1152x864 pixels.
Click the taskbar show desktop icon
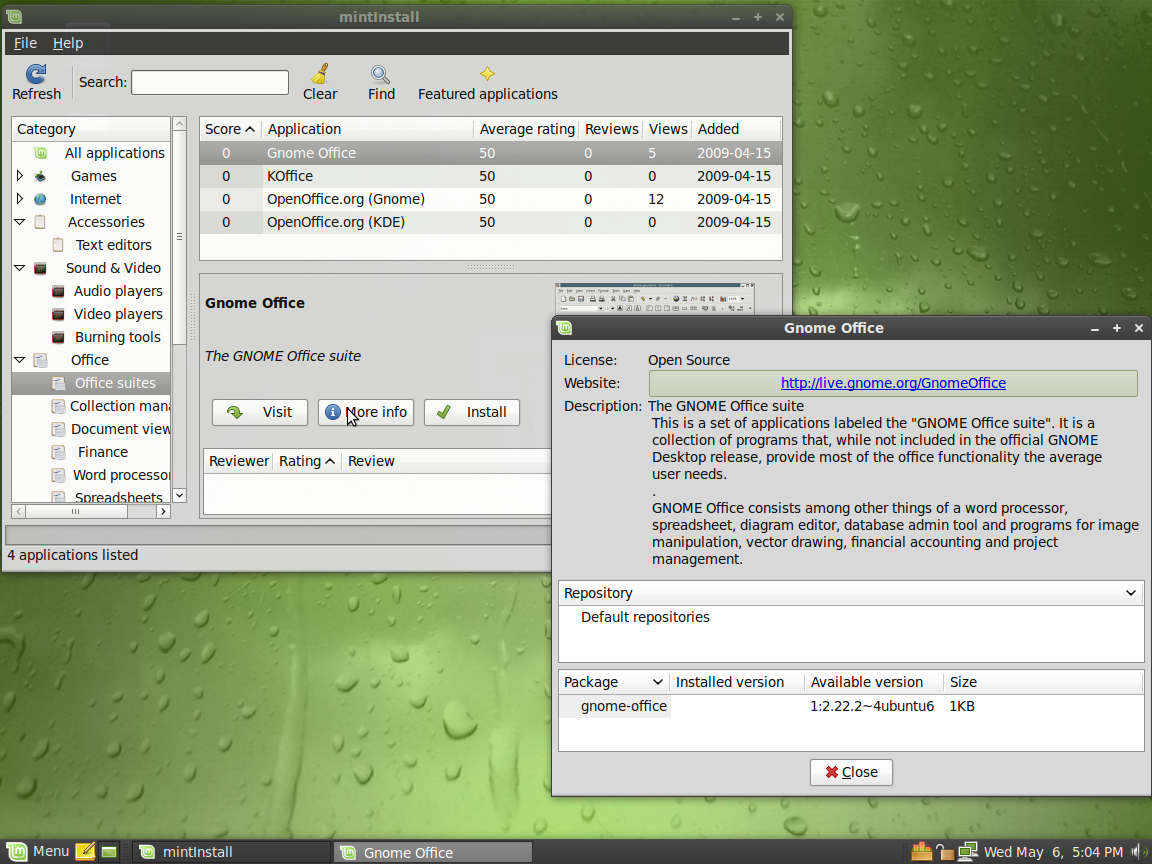(109, 852)
